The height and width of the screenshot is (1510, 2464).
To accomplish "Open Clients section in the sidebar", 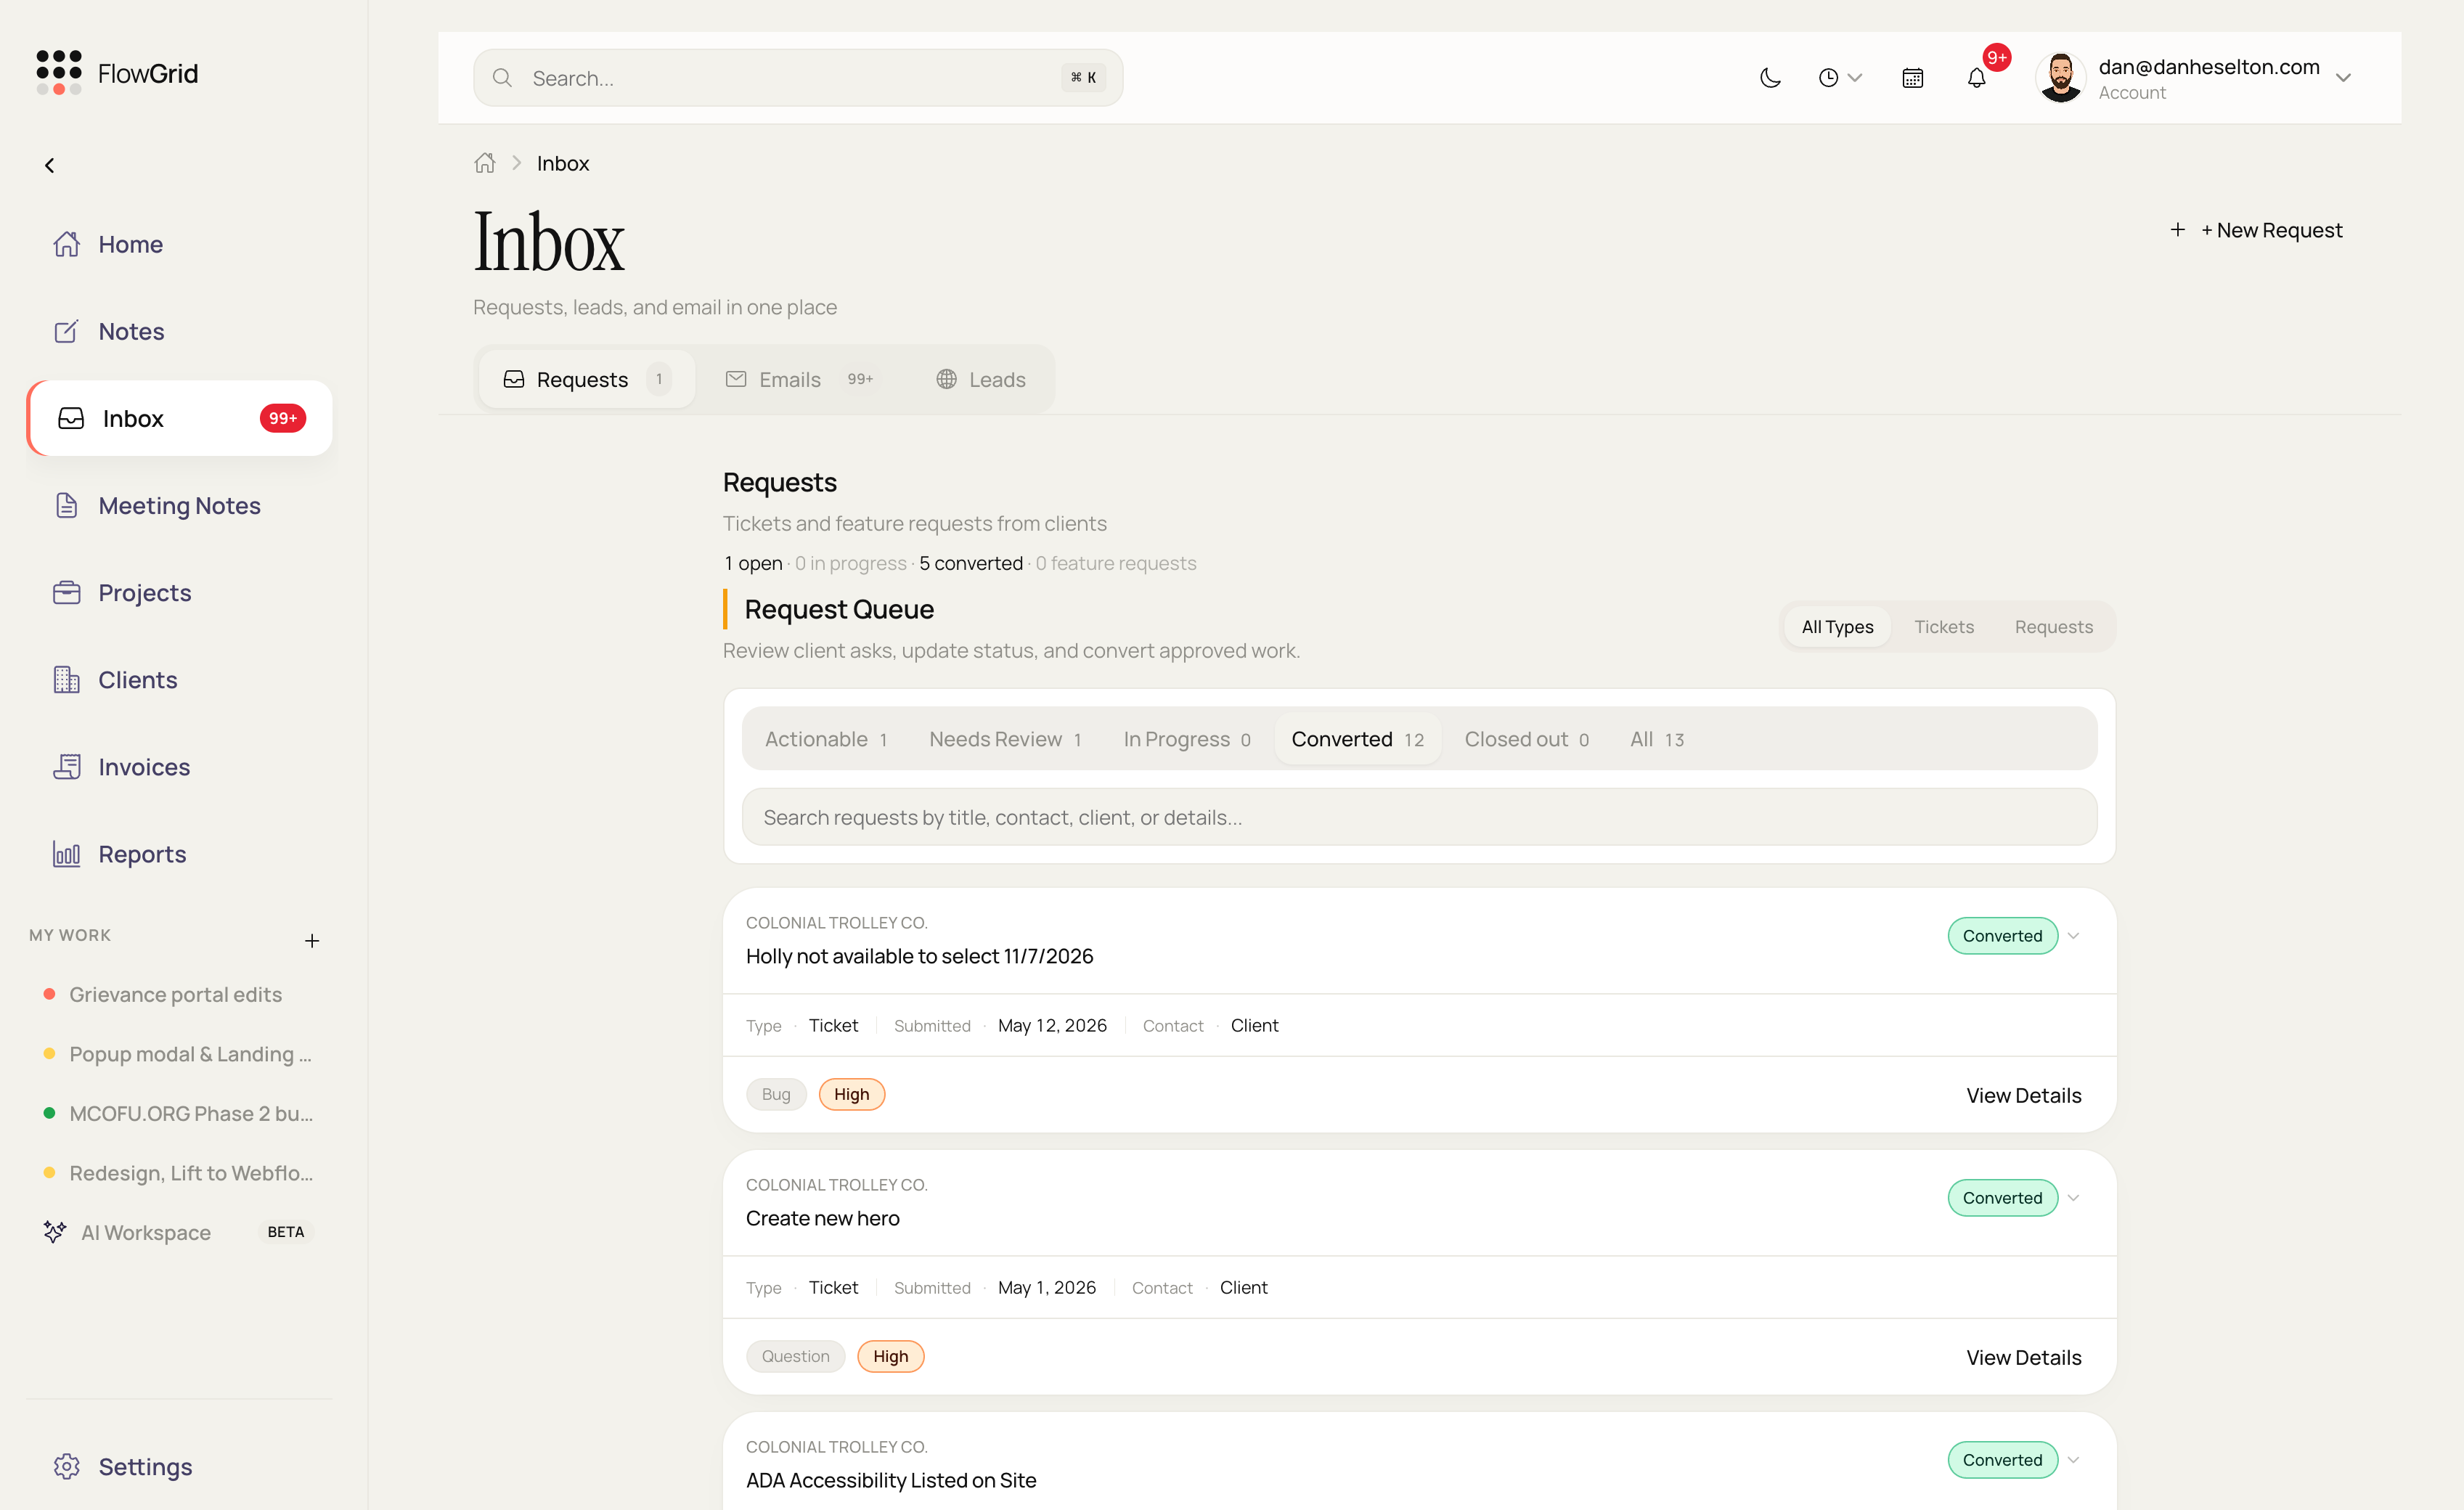I will [x=180, y=680].
